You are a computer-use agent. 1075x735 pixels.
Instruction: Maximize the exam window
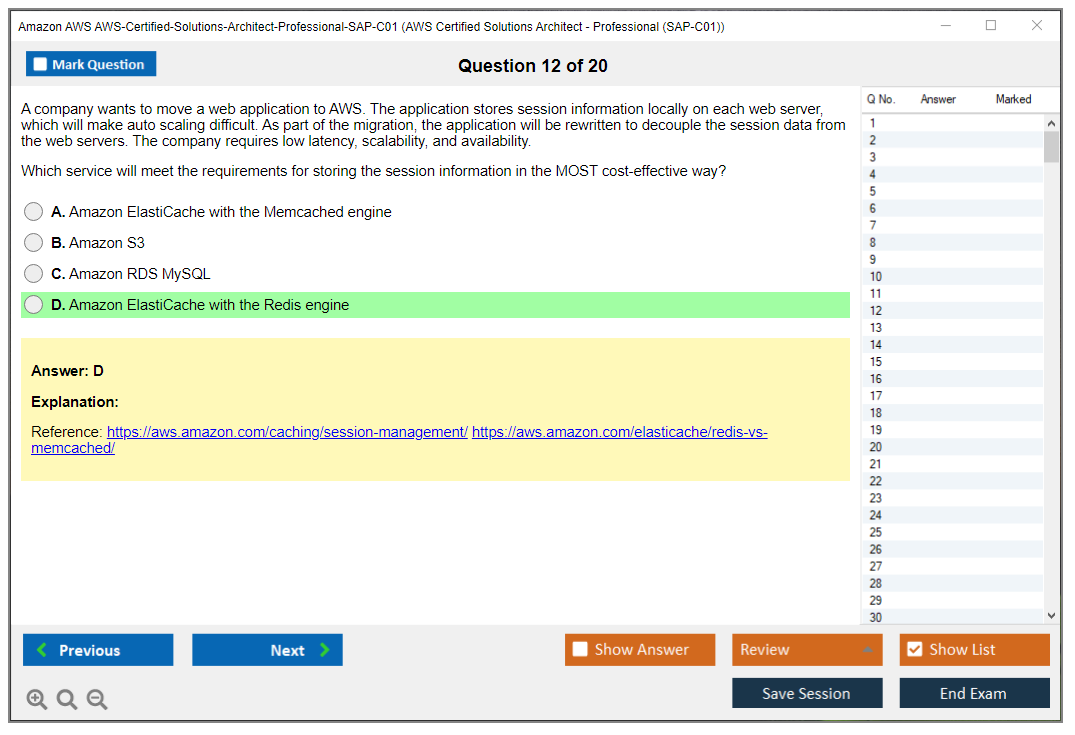click(991, 26)
